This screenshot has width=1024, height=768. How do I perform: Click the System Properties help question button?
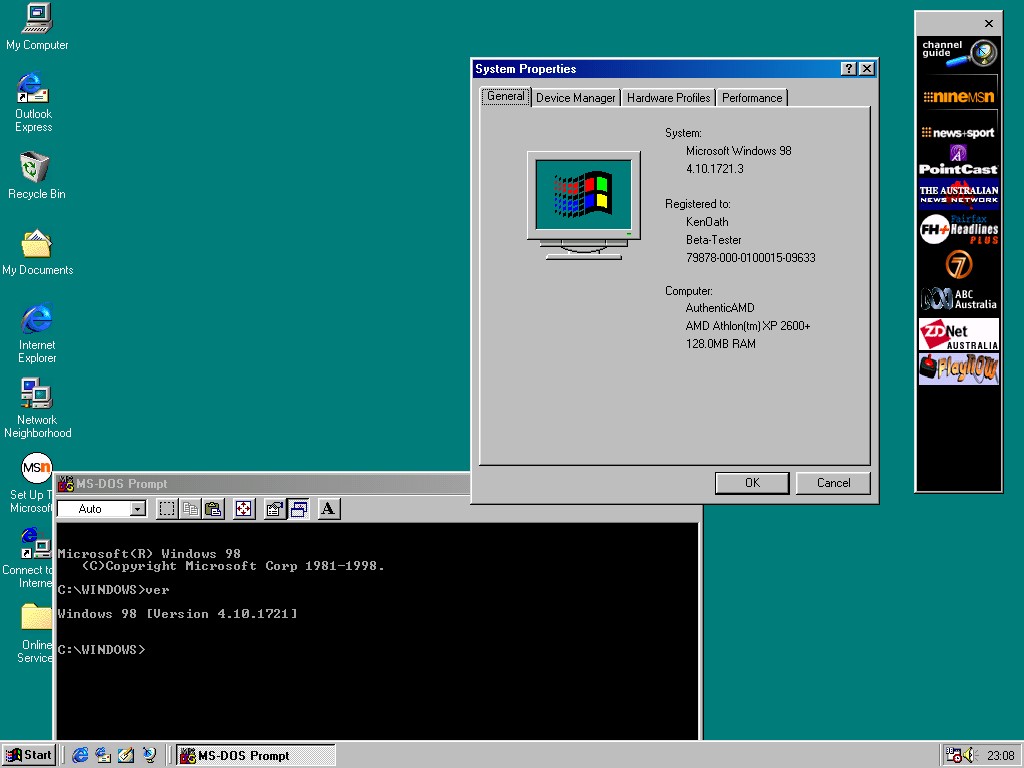pos(848,69)
